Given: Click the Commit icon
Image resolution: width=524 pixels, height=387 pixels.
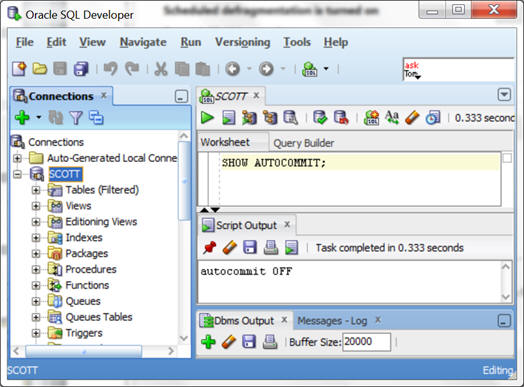Looking at the screenshot, I should pyautogui.click(x=320, y=118).
